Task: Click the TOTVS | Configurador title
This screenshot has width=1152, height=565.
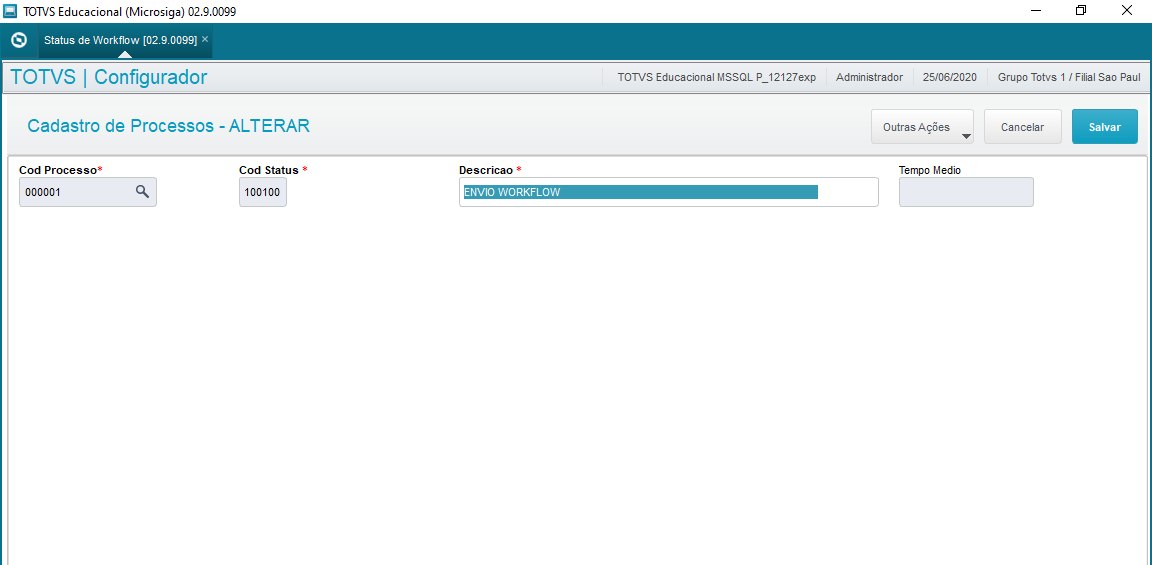Action: coord(109,77)
